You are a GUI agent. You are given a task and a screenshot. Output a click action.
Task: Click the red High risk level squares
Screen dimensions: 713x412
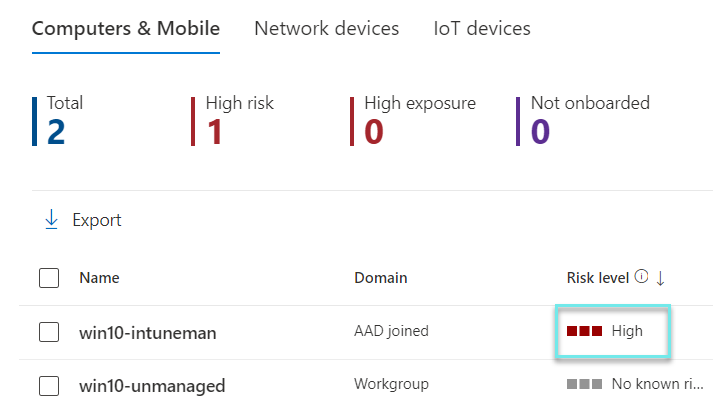click(584, 331)
